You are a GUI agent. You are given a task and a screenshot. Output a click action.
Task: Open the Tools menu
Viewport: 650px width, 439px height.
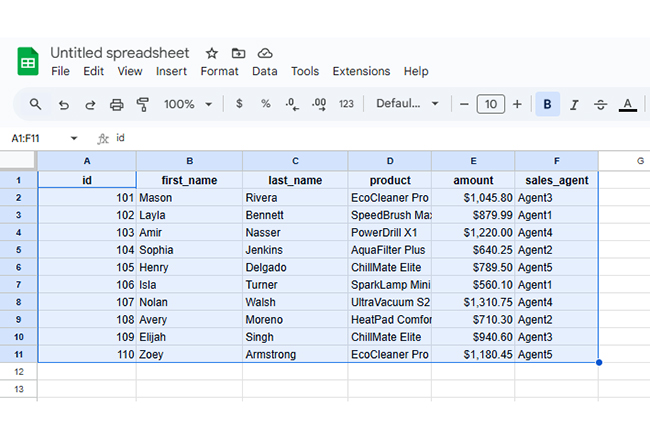pyautogui.click(x=305, y=71)
